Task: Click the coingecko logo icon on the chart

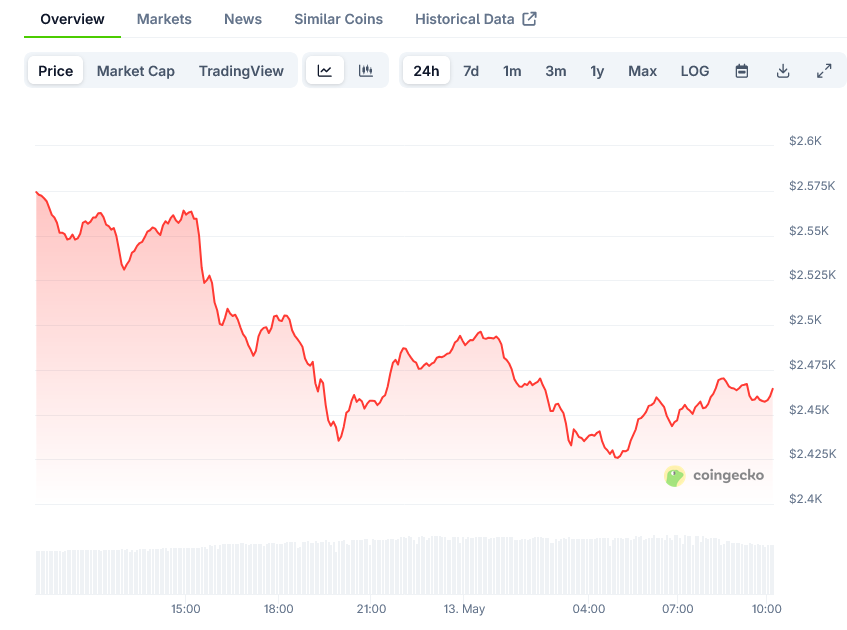Action: 677,476
